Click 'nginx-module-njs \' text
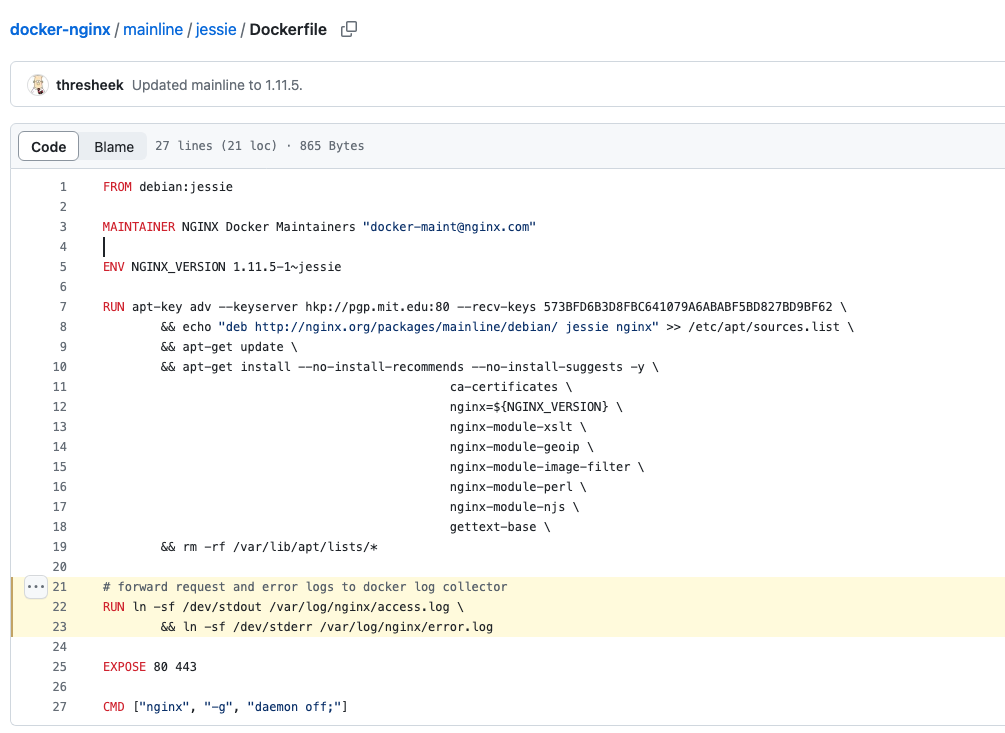 point(514,507)
